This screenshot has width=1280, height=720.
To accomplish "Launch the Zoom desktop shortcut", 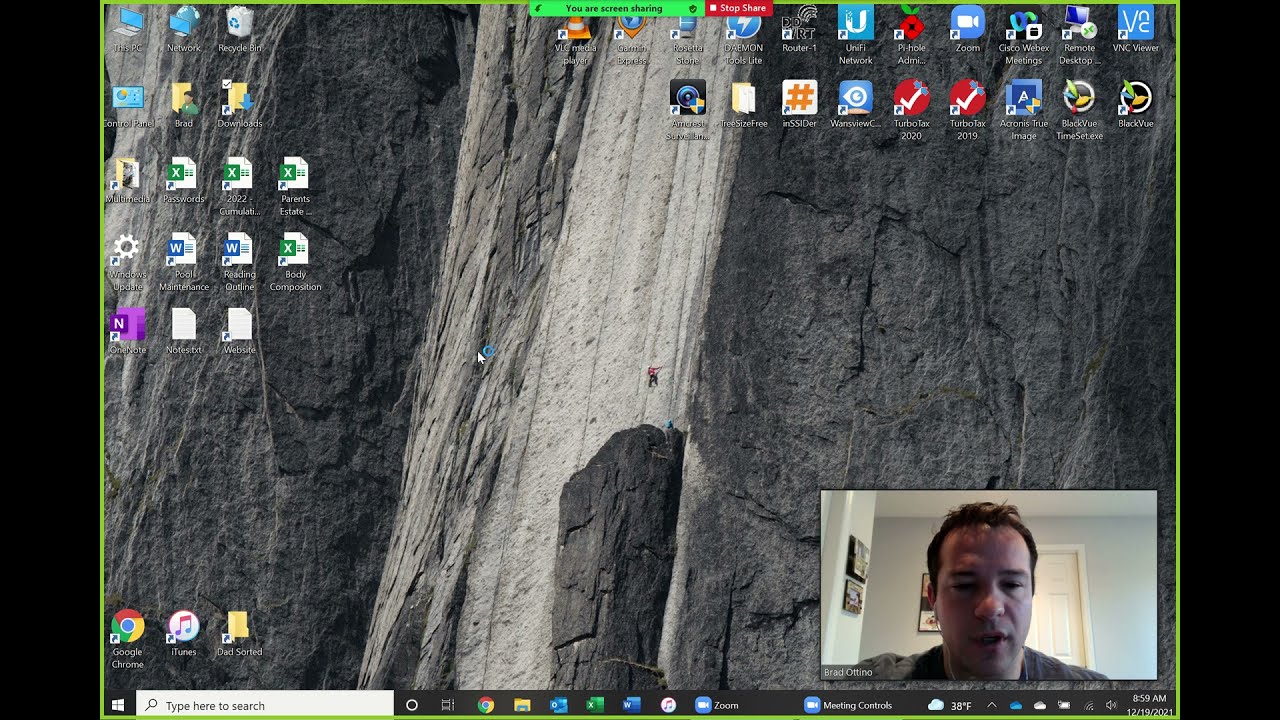I will tap(967, 30).
